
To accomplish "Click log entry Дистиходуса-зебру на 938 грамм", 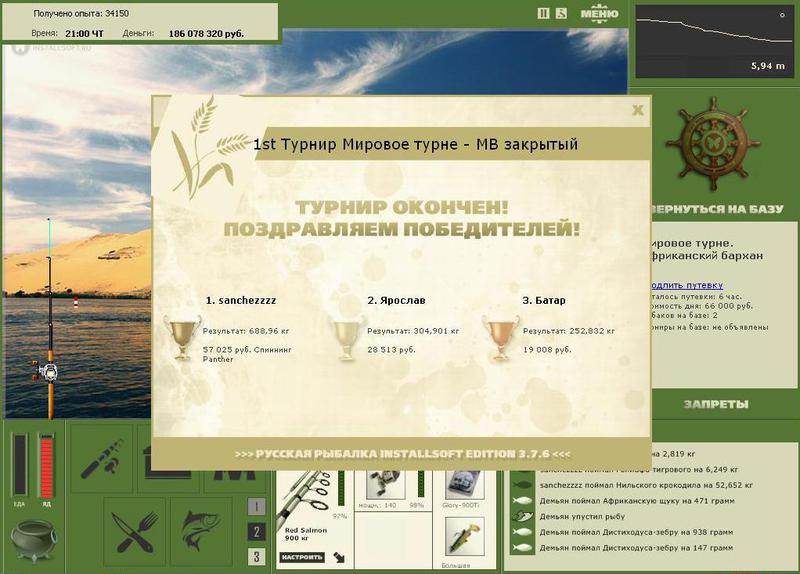I will [636, 532].
